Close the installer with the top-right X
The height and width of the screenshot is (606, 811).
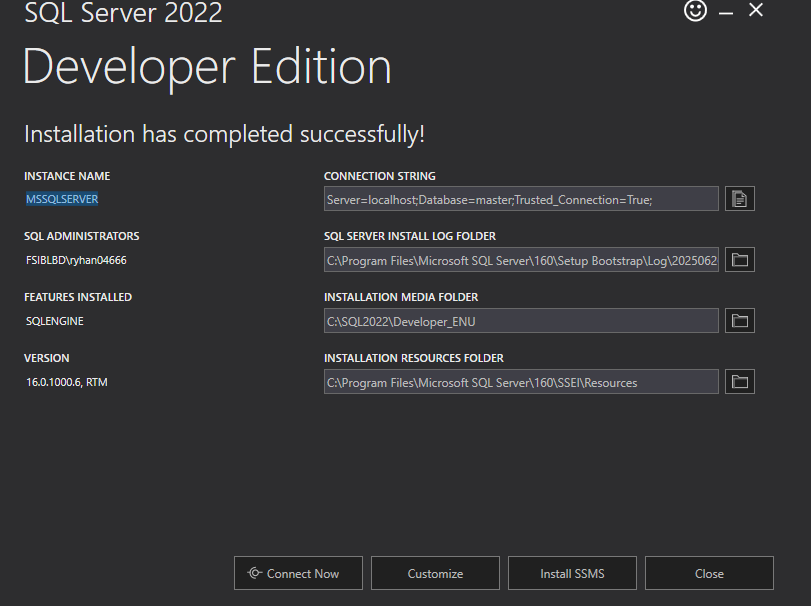pos(756,10)
